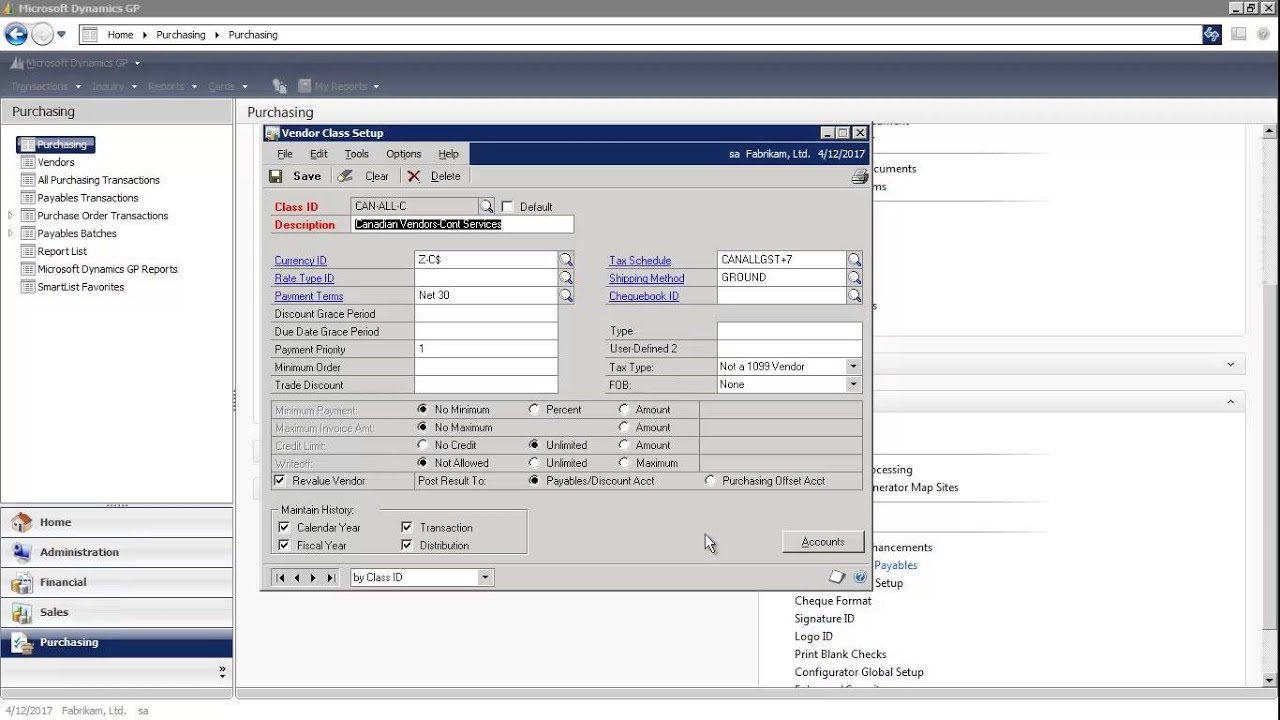Screen dimensions: 1280x720
Task: Go to first record browse button
Action: click(281, 577)
